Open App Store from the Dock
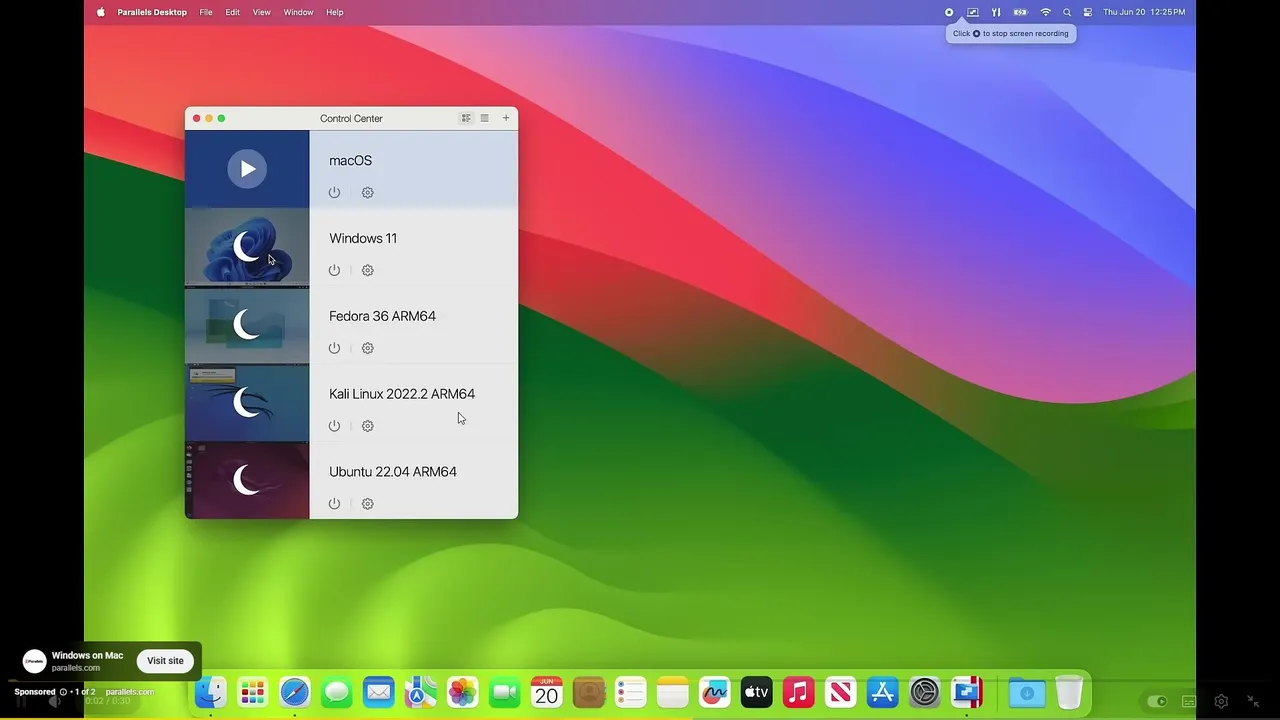This screenshot has width=1280, height=720. [883, 692]
